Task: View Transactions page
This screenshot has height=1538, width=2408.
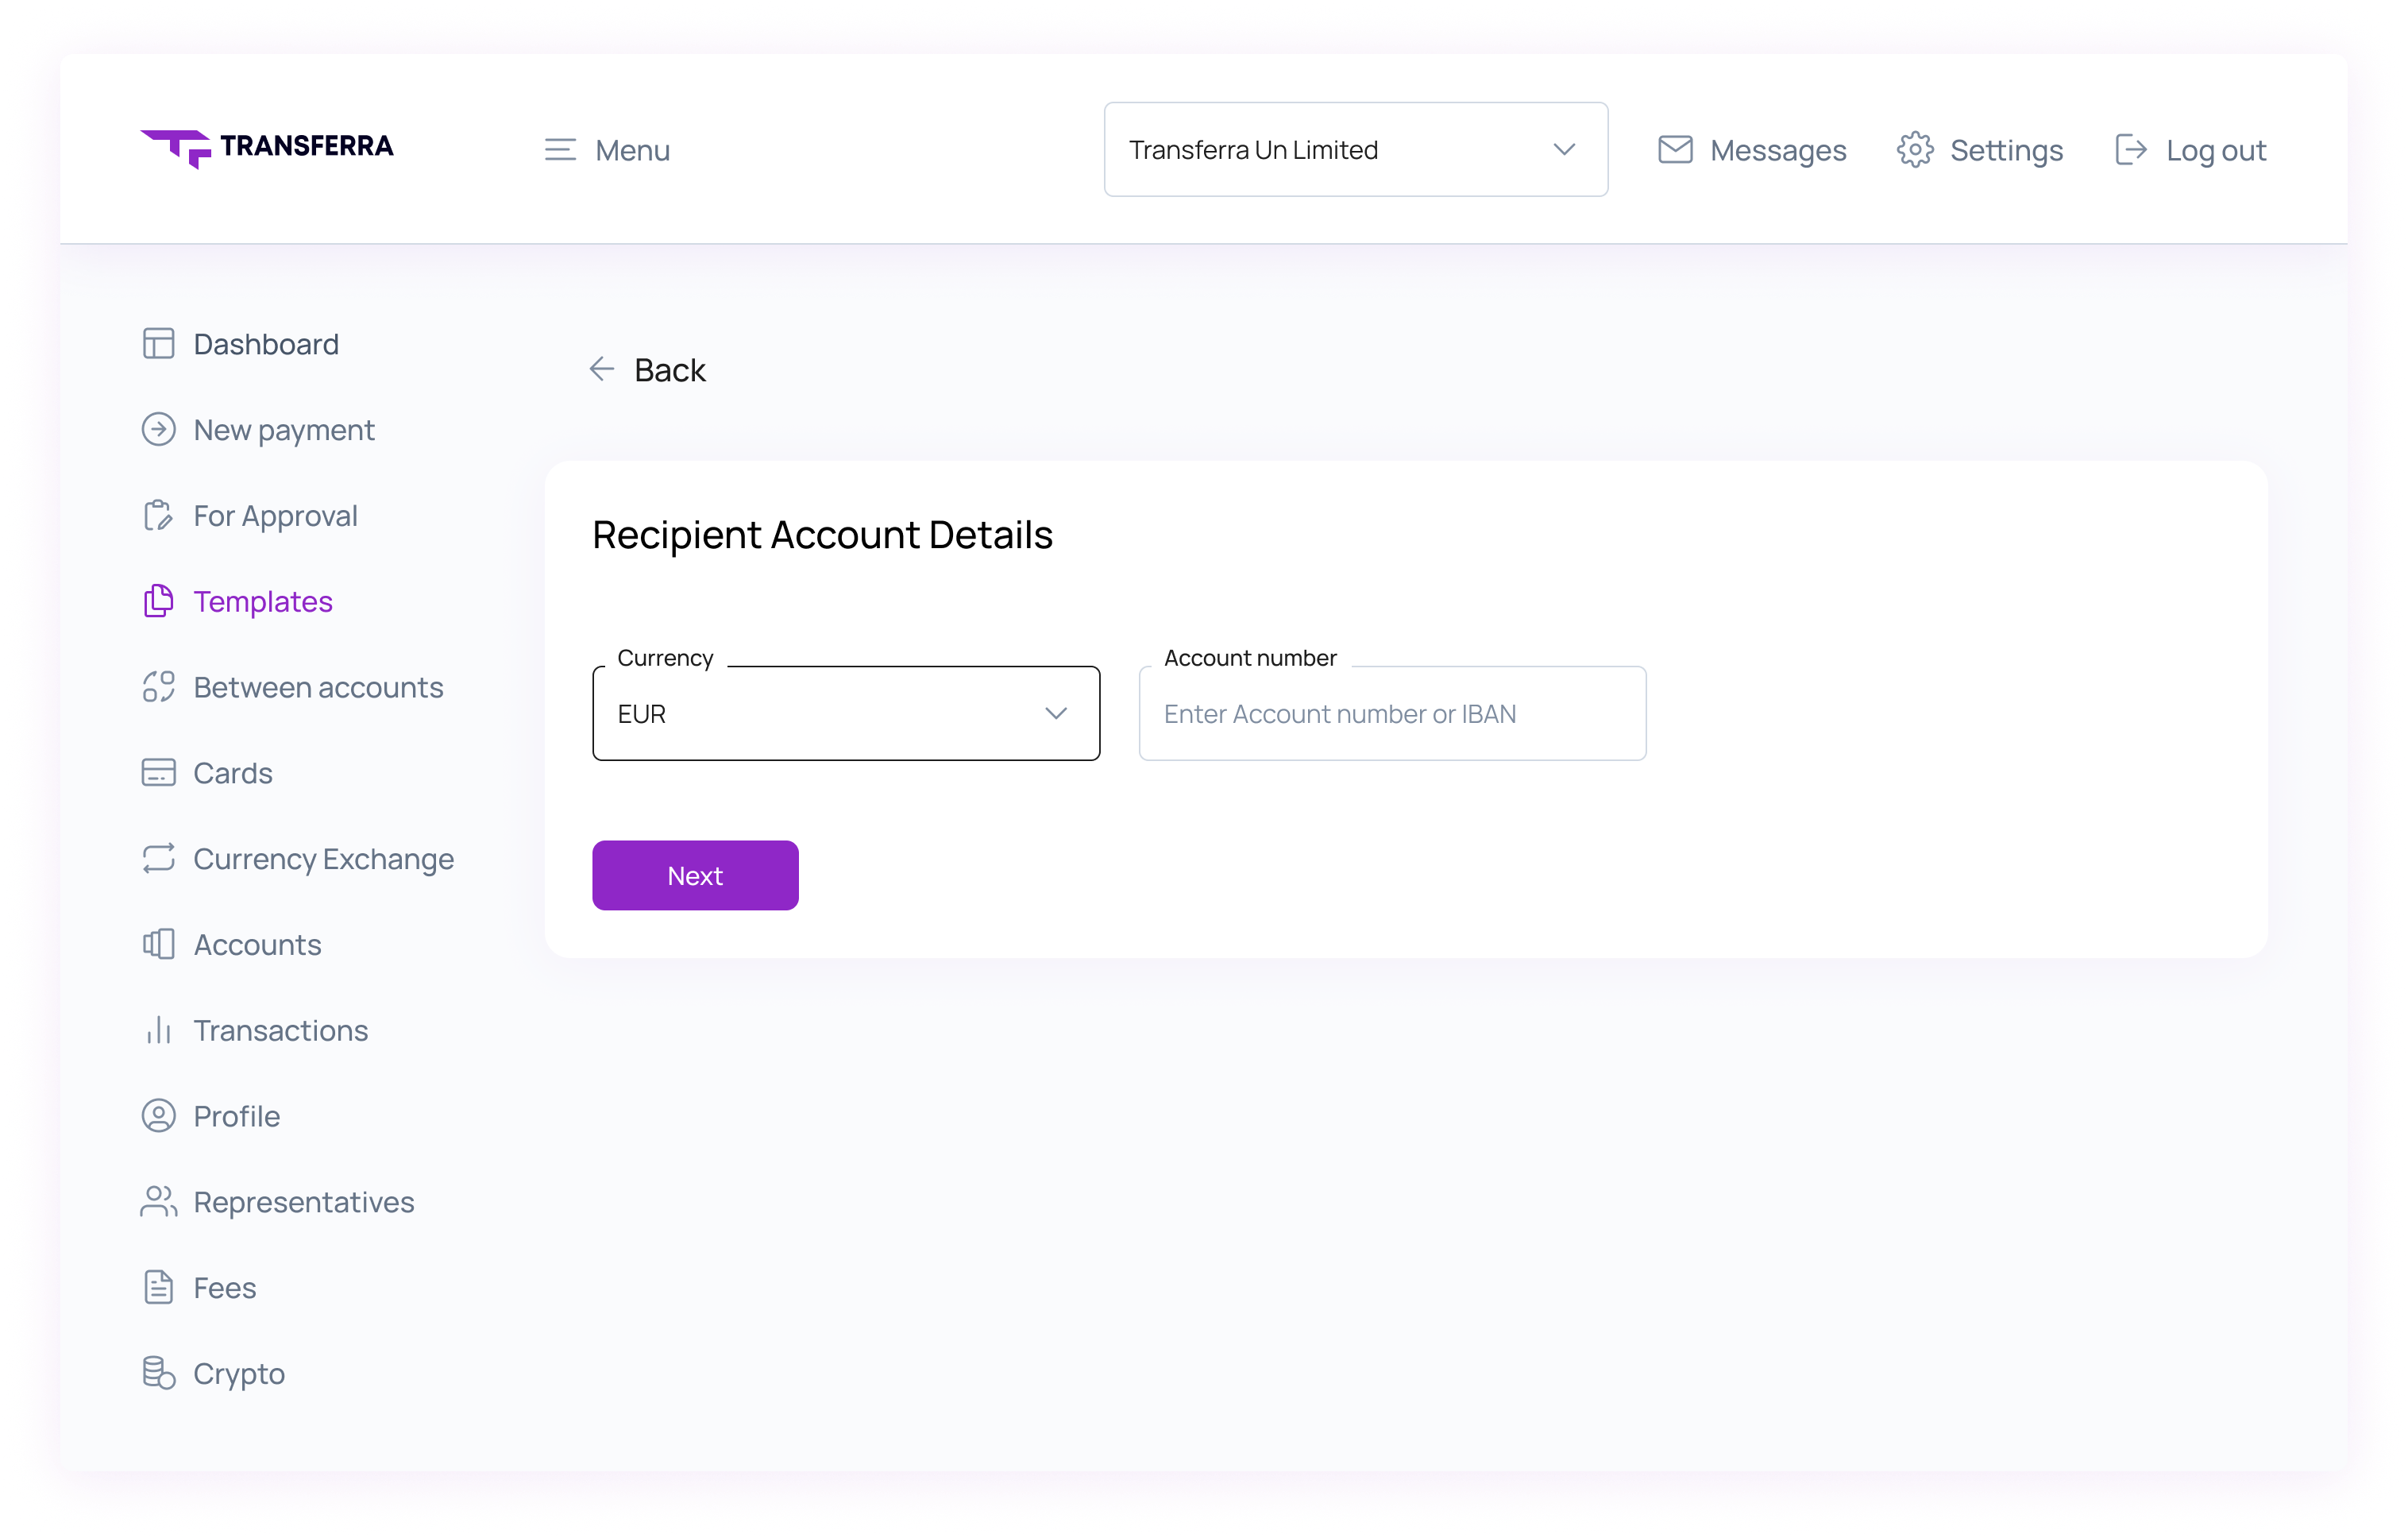Action: coord(256,1031)
